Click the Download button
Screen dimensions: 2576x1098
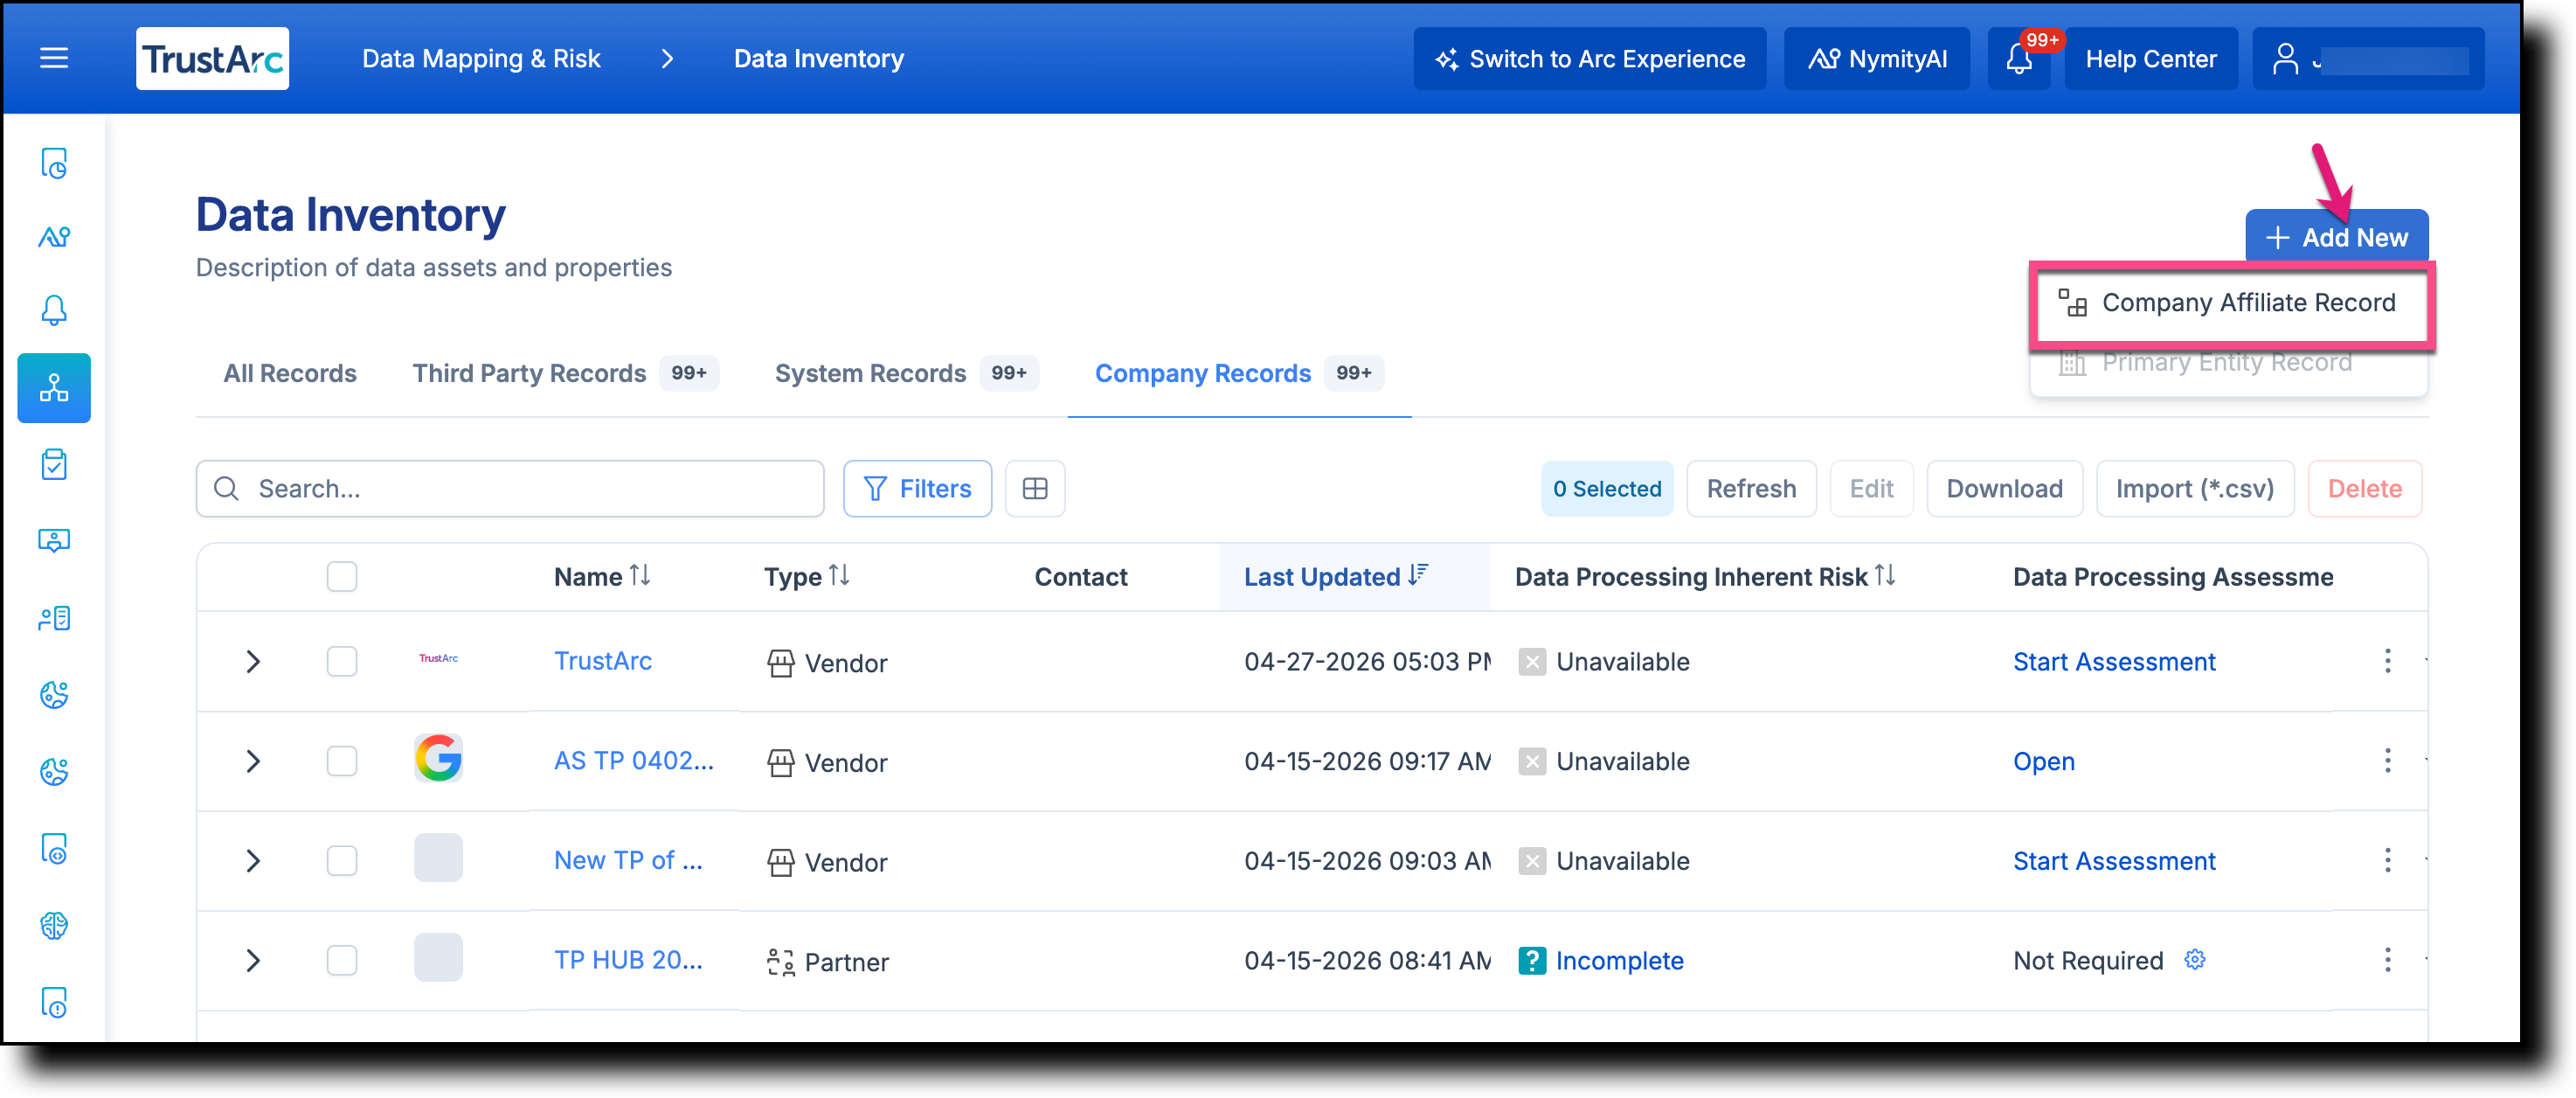click(2004, 488)
